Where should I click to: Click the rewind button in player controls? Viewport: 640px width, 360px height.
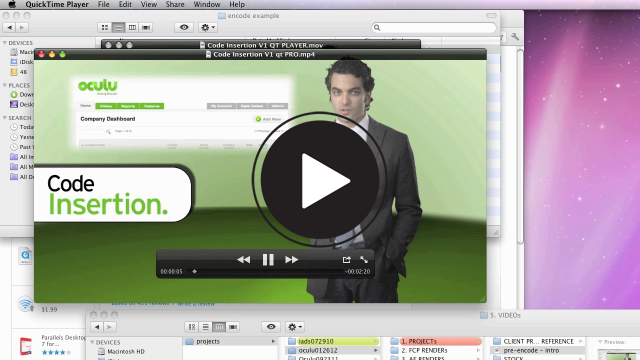coord(244,260)
